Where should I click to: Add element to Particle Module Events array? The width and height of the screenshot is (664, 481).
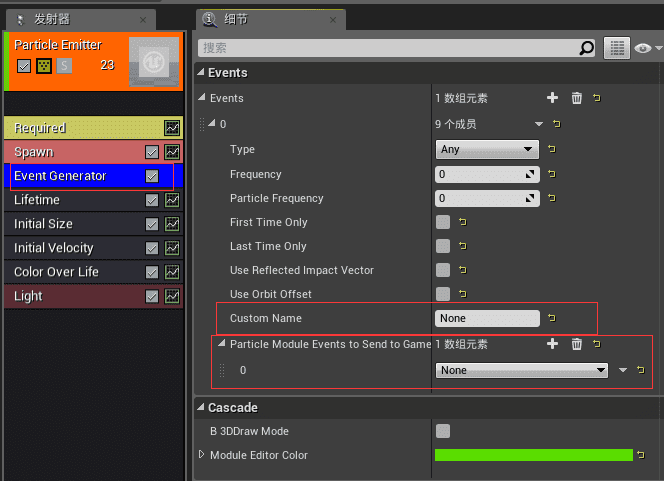[552, 344]
